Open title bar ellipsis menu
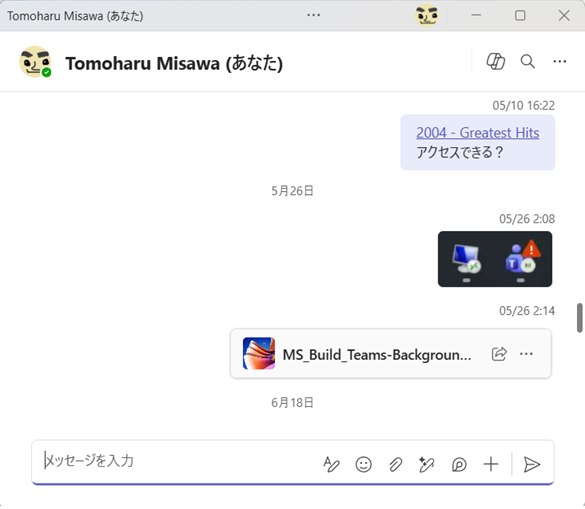The image size is (585, 509). (x=313, y=15)
